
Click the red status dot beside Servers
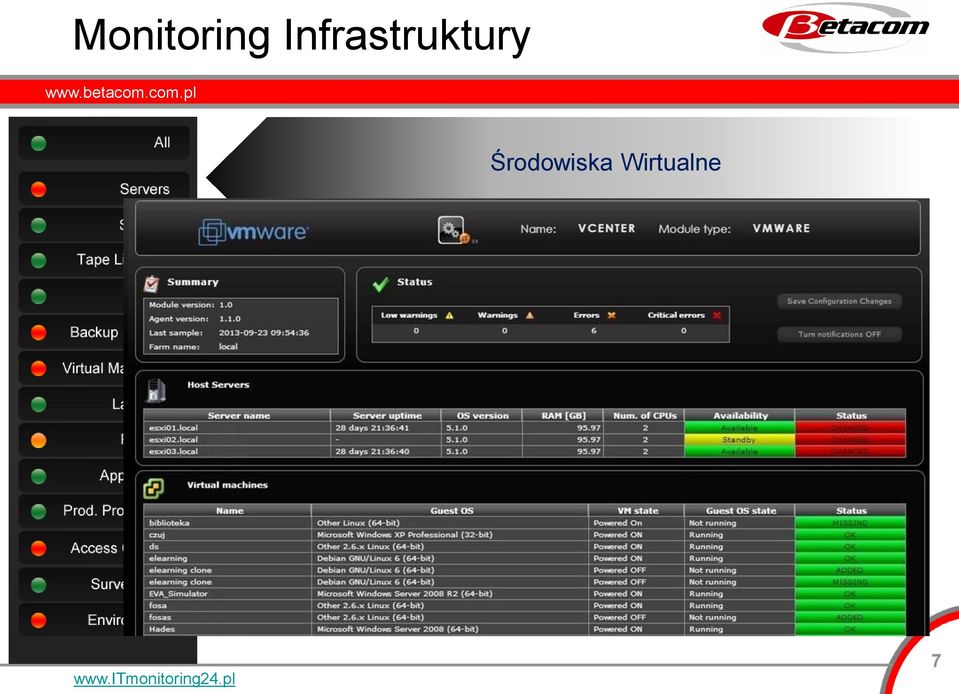(39, 189)
